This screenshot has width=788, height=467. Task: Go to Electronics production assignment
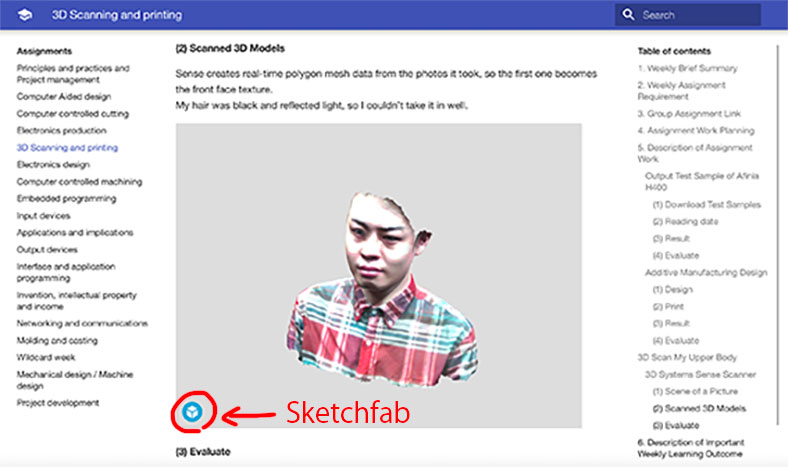(61, 131)
